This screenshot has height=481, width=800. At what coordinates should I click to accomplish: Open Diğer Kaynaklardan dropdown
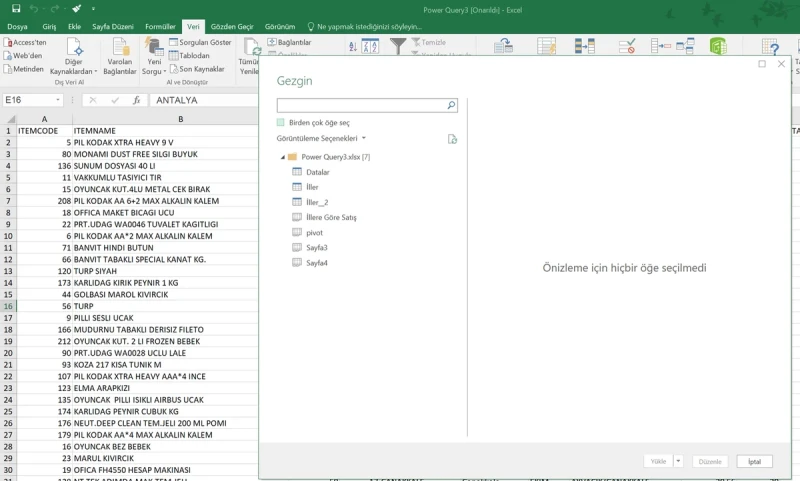(x=73, y=56)
